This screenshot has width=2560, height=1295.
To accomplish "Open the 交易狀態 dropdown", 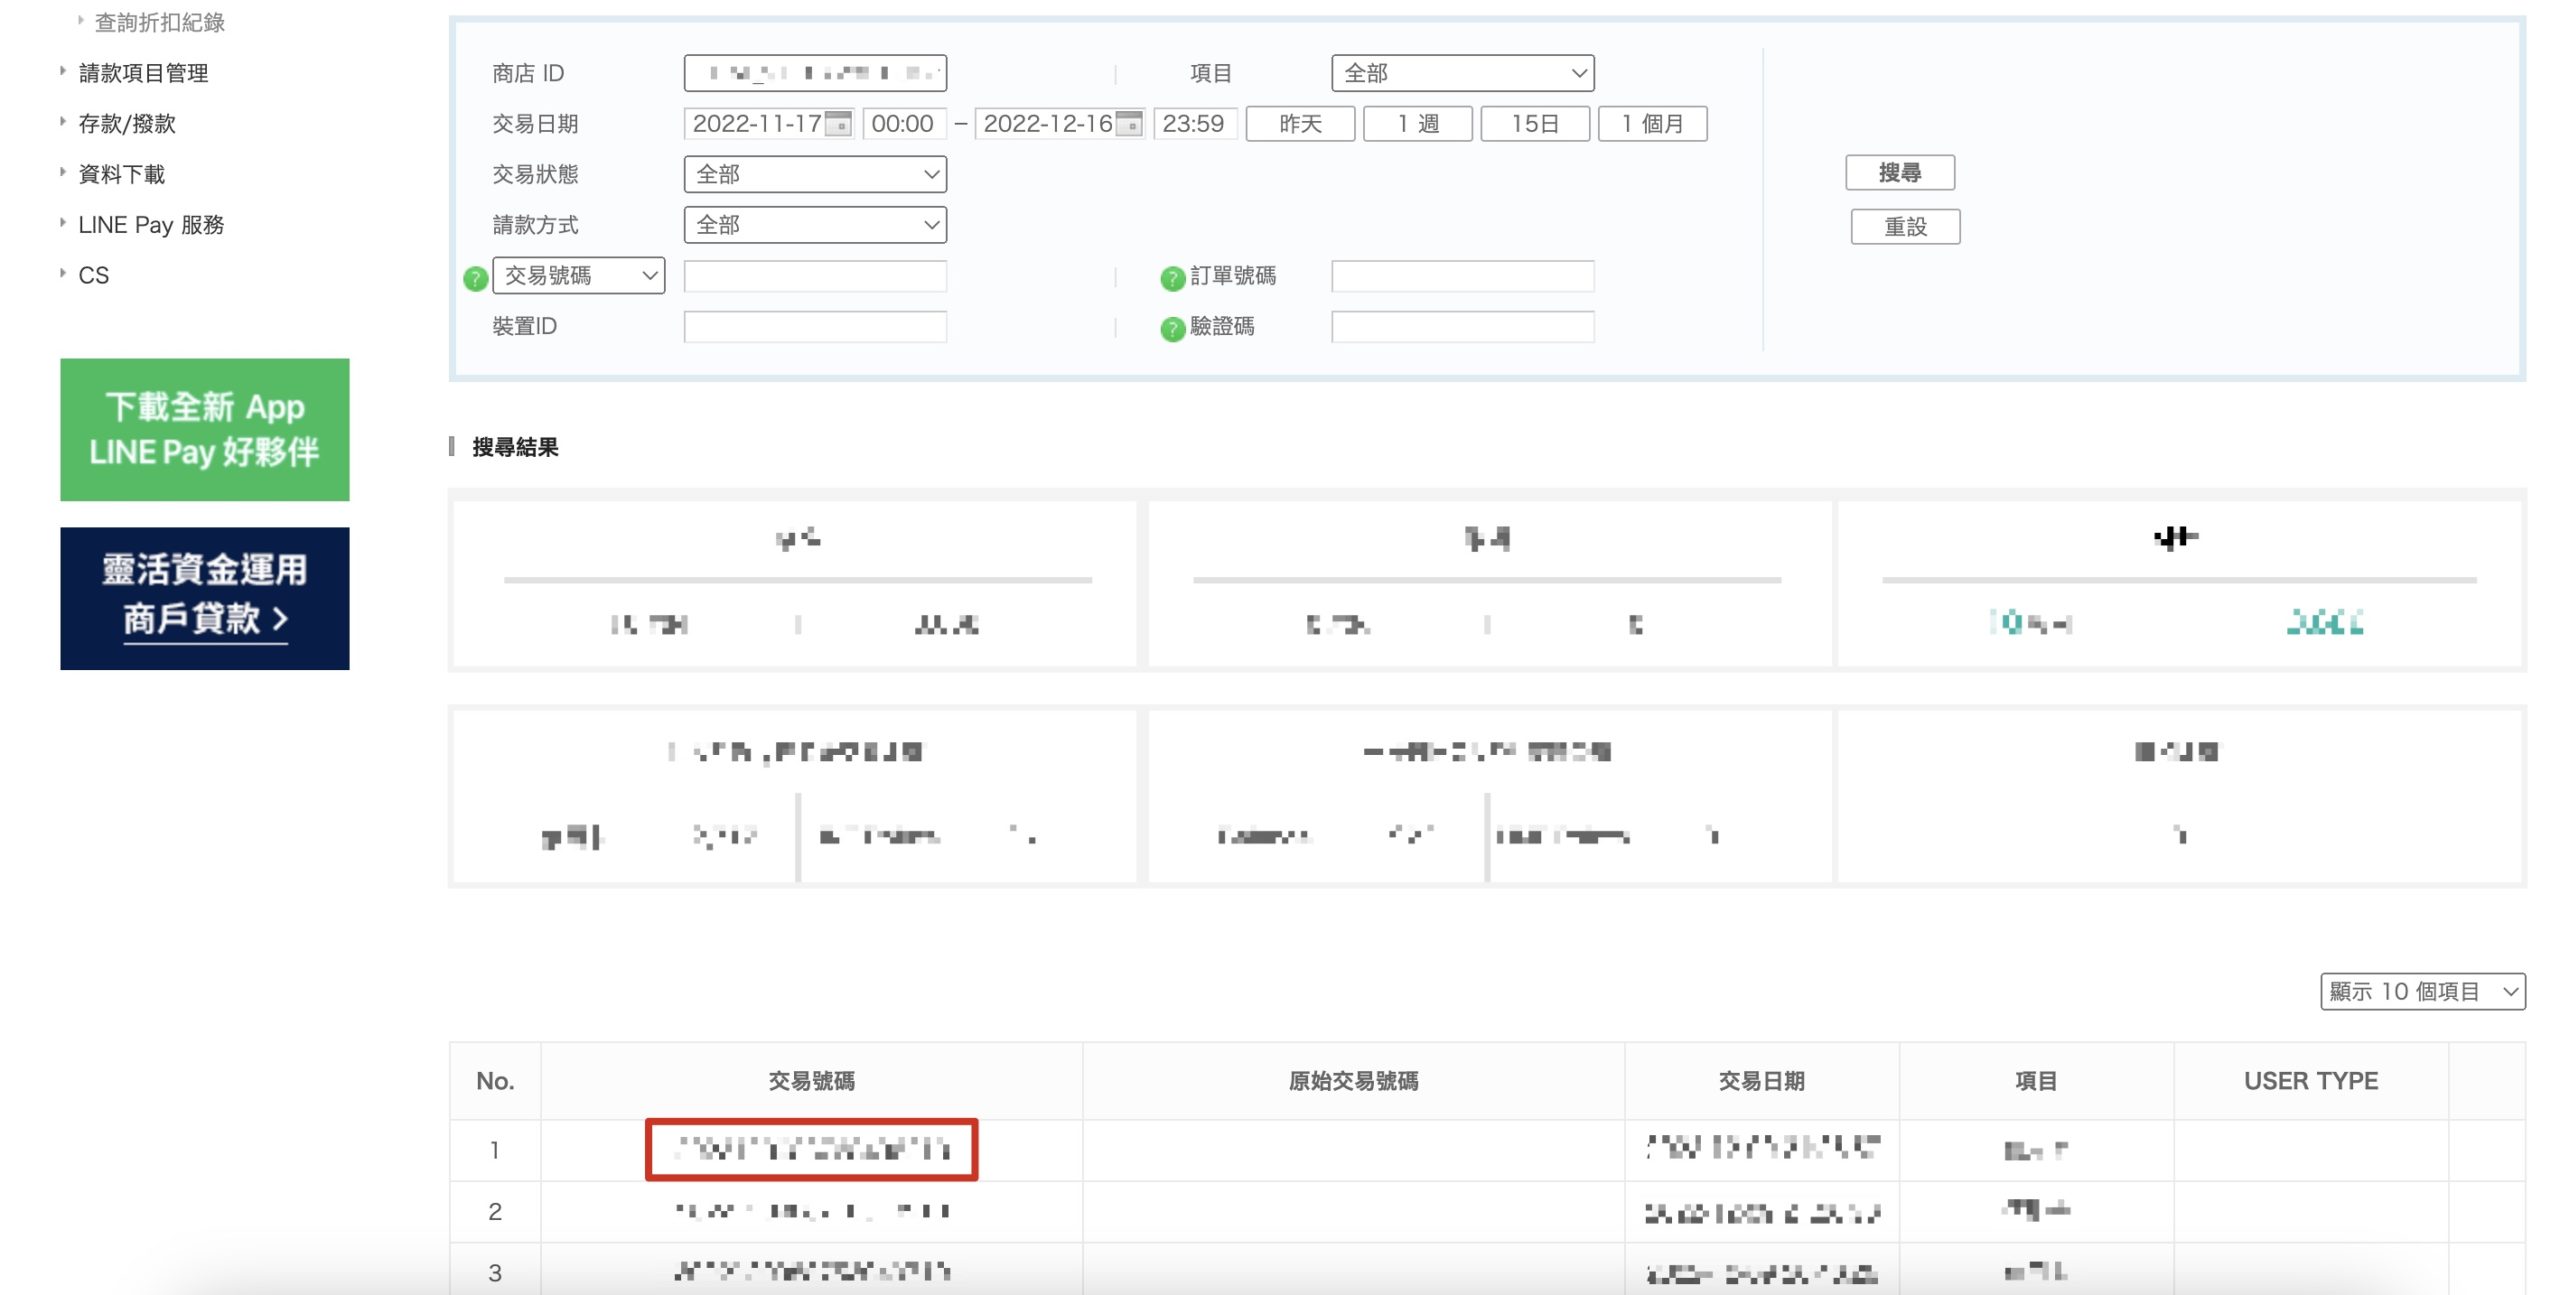I will point(815,174).
